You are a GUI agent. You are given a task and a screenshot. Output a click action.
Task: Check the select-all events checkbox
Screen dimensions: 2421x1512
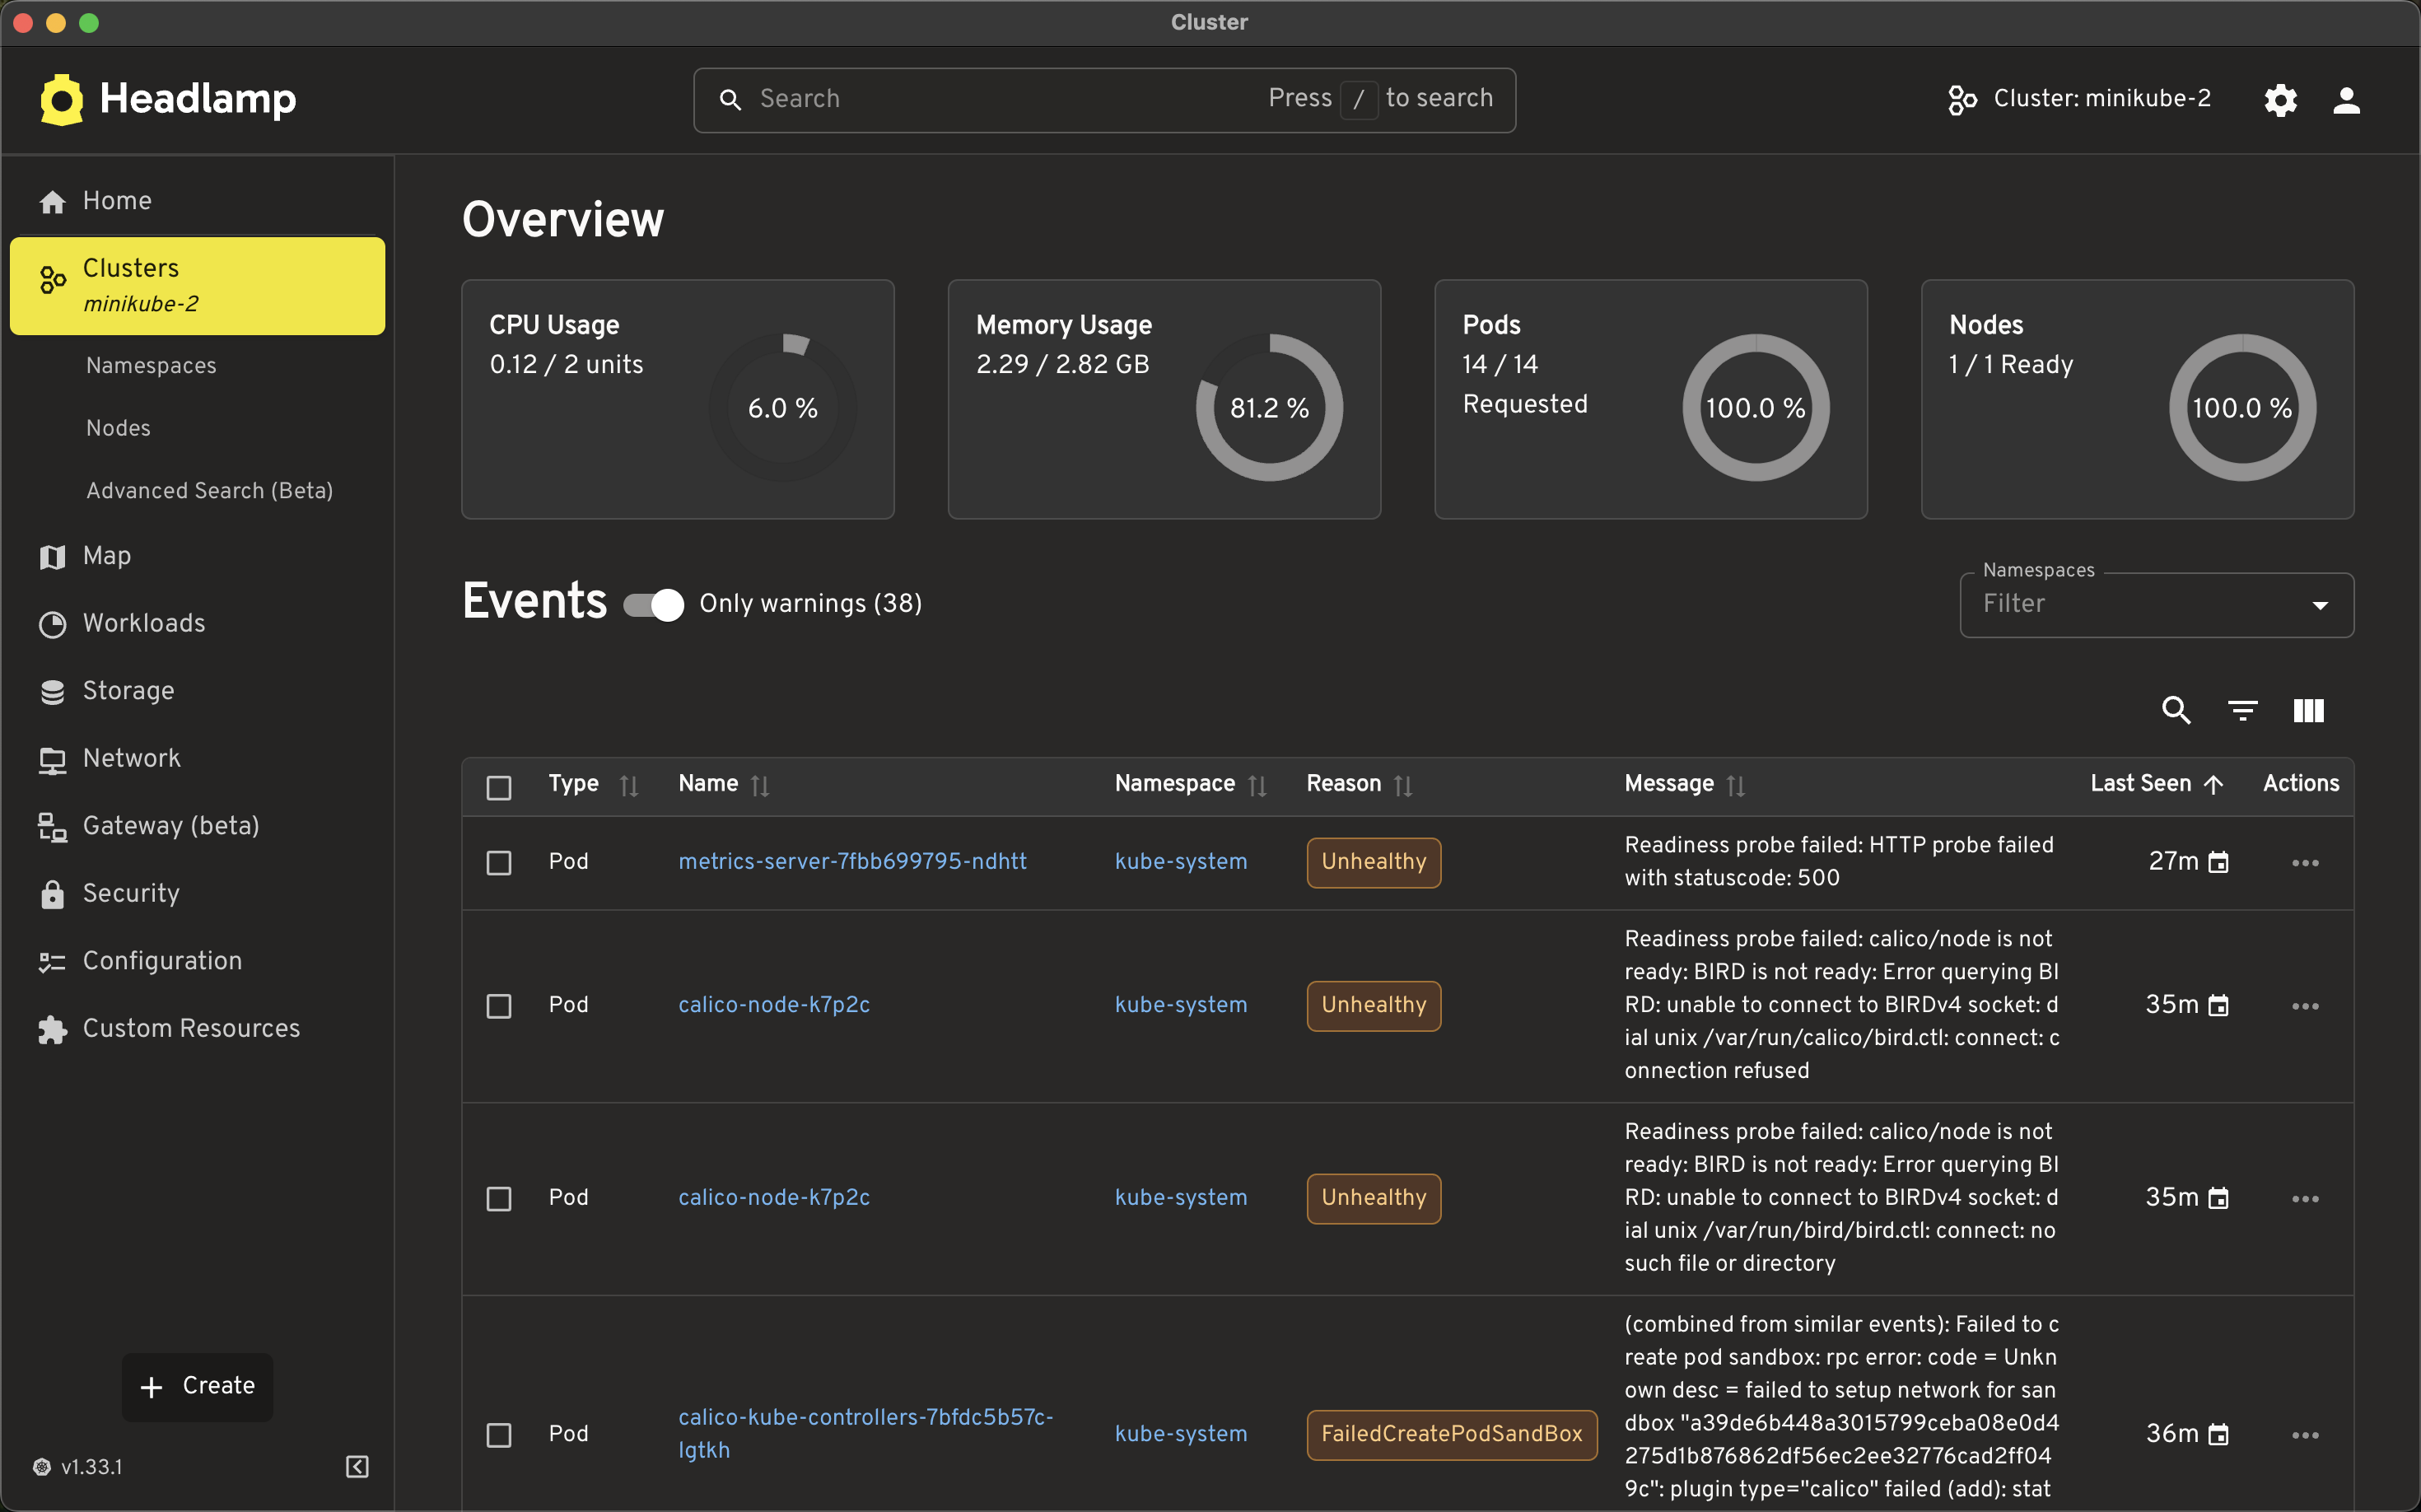[x=498, y=787]
